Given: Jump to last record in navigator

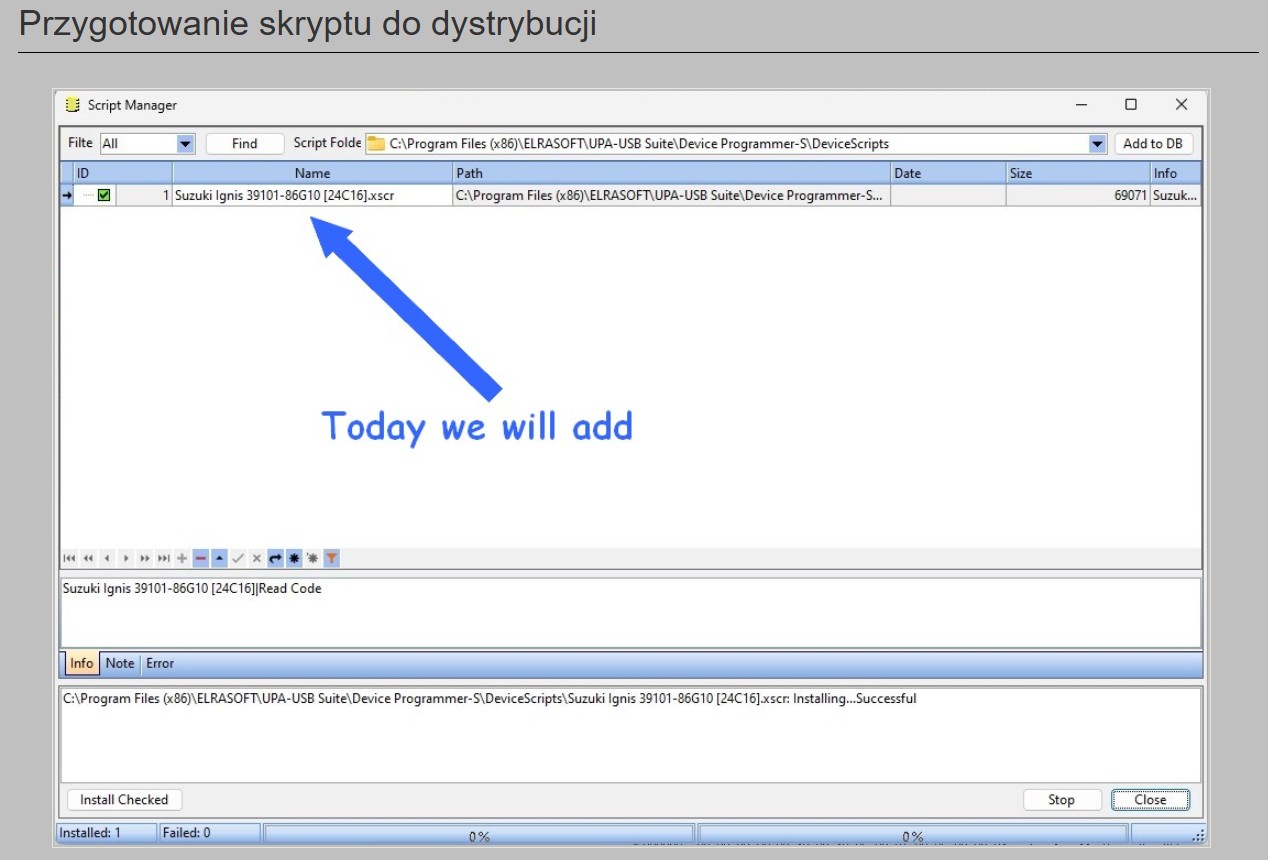Looking at the screenshot, I should 163,558.
